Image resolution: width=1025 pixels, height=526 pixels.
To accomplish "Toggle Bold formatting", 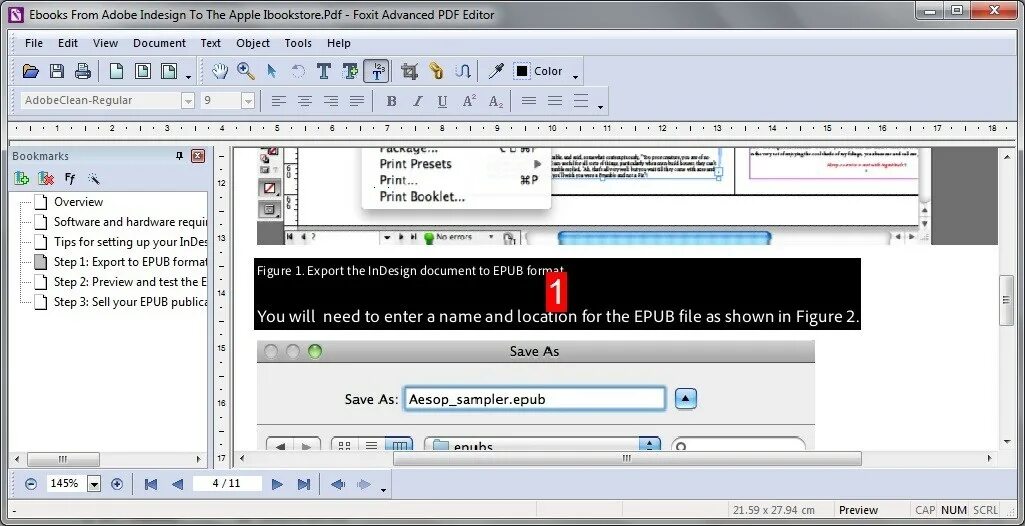I will 392,101.
